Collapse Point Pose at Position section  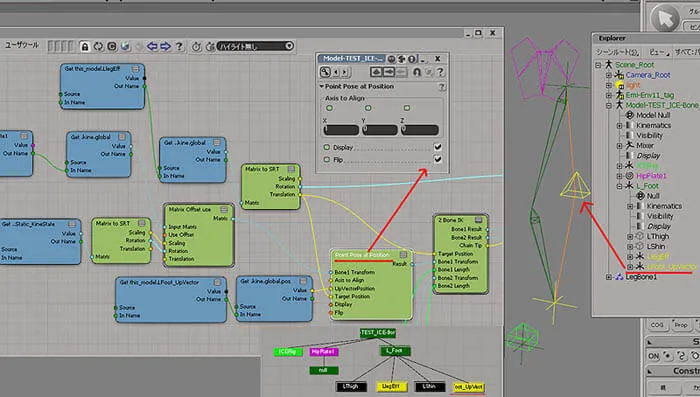point(321,86)
